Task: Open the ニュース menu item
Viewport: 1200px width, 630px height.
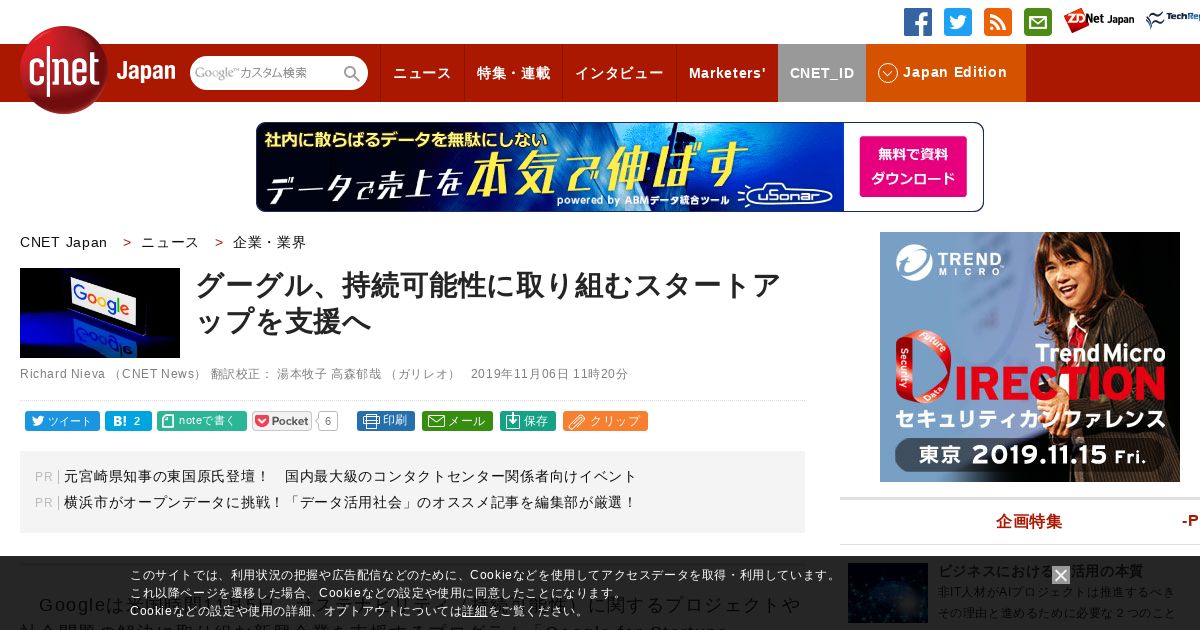Action: pyautogui.click(x=422, y=73)
